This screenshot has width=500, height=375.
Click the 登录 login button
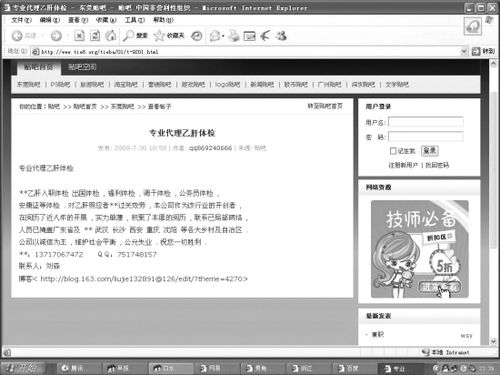430,151
